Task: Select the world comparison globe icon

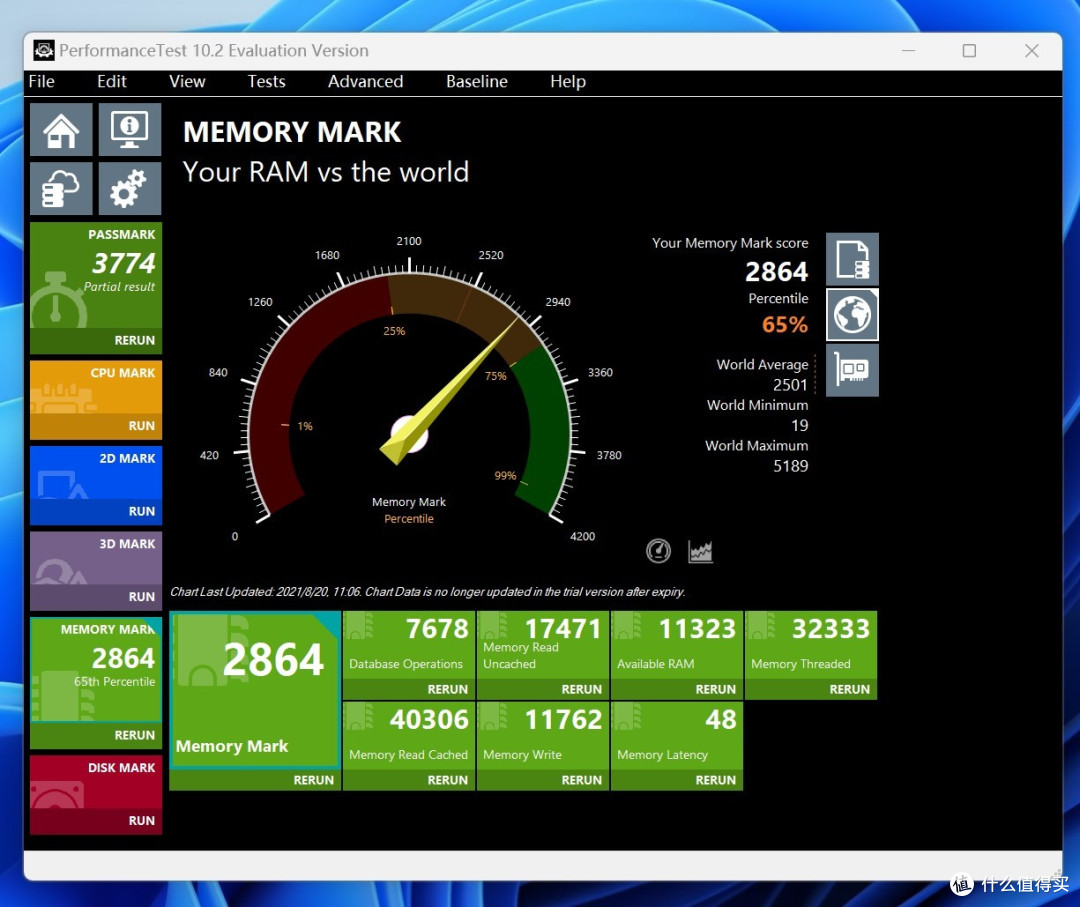Action: (x=852, y=315)
